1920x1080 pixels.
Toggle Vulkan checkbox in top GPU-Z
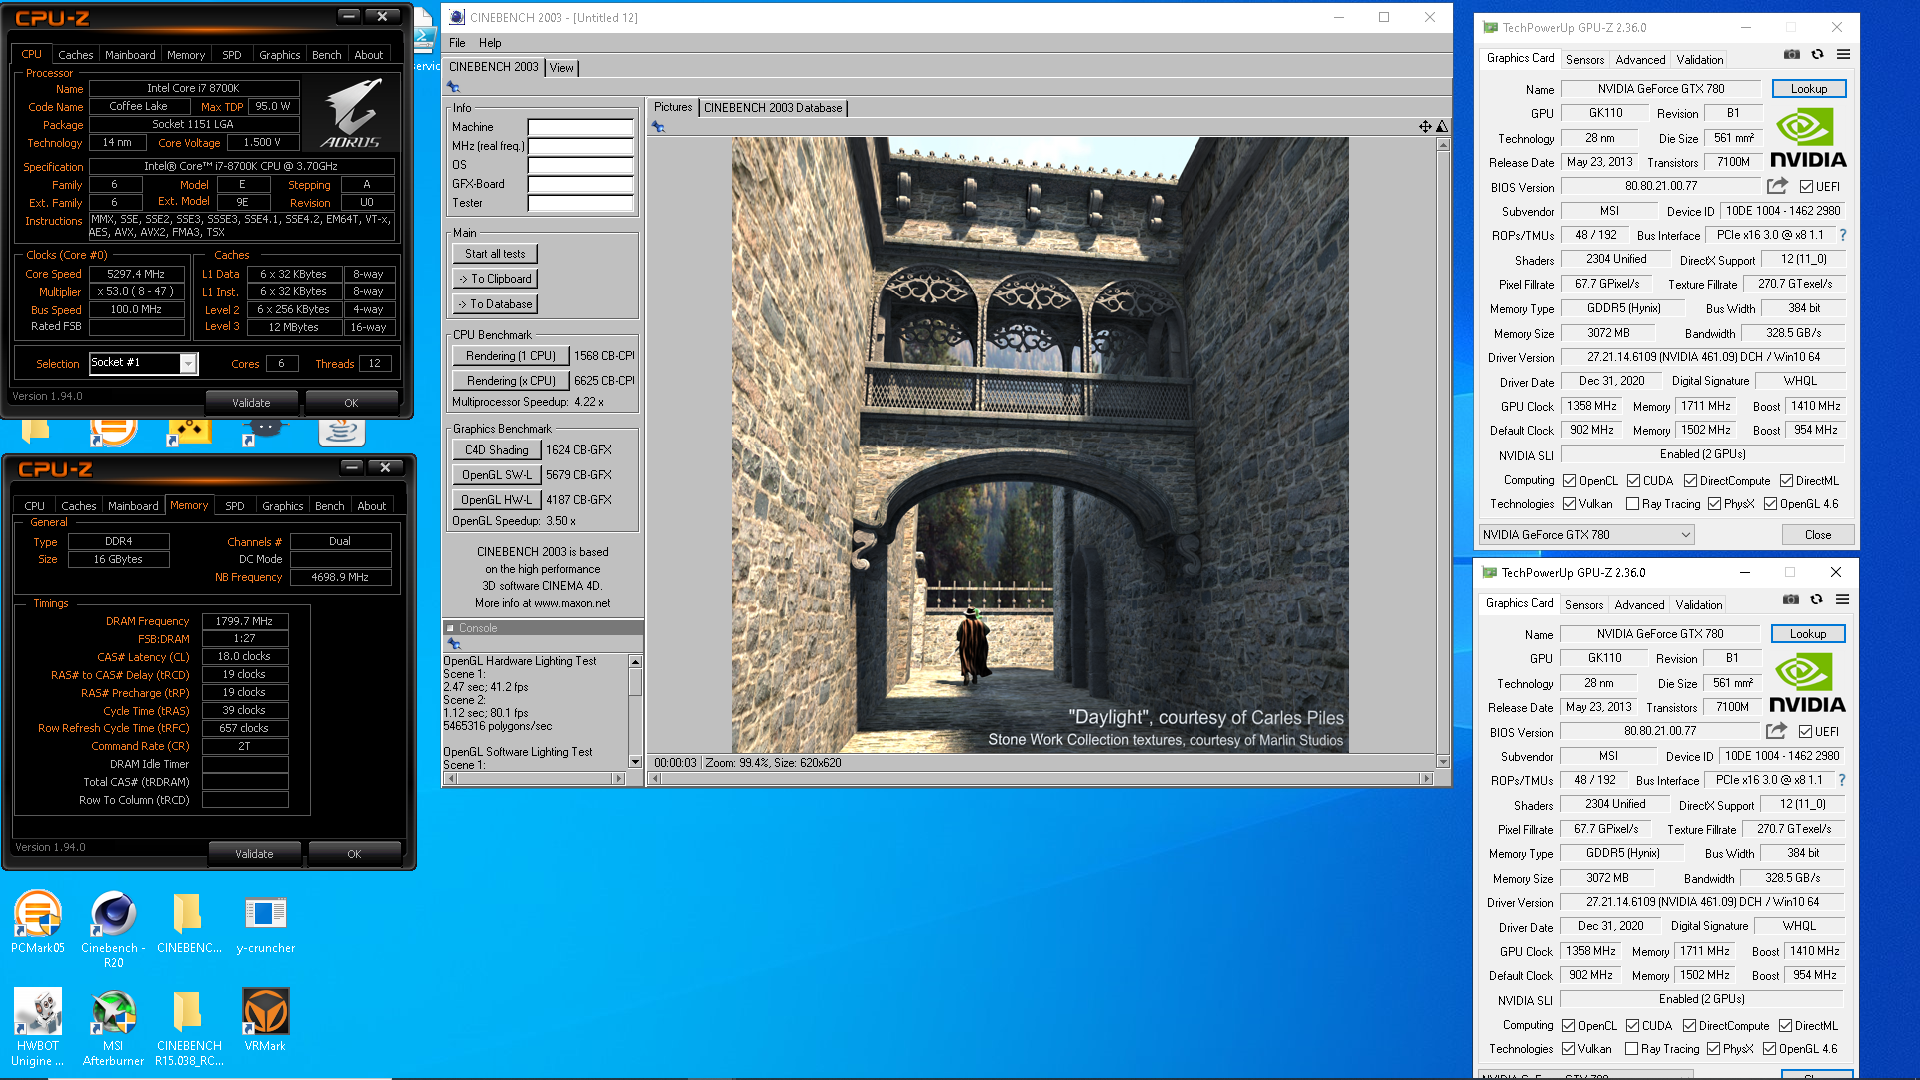click(x=1570, y=504)
